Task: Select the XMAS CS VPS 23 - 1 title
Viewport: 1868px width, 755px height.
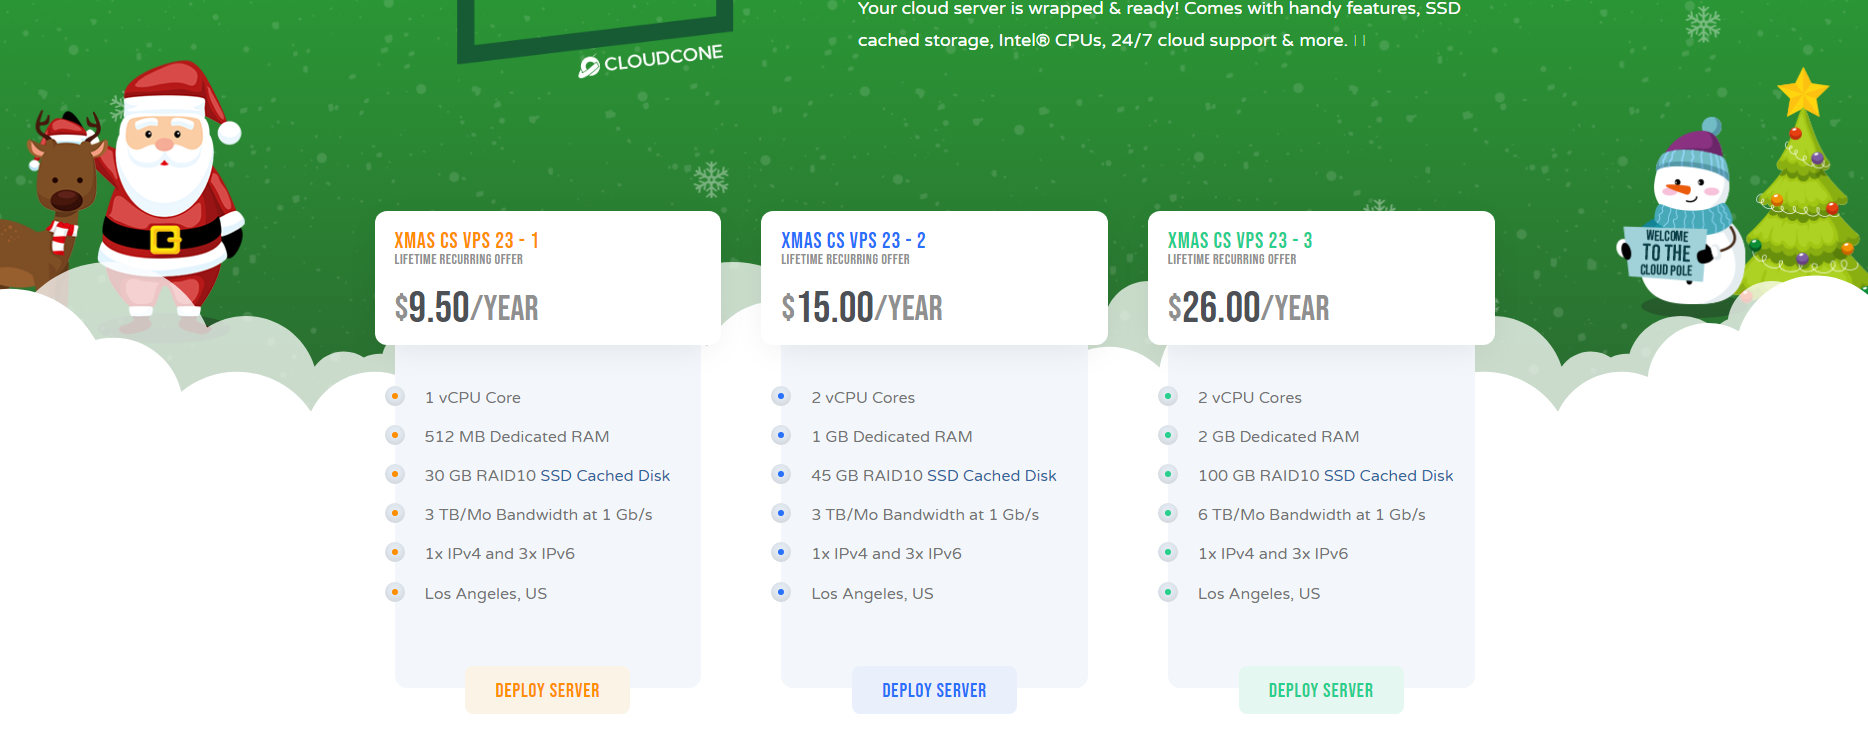Action: pos(466,240)
